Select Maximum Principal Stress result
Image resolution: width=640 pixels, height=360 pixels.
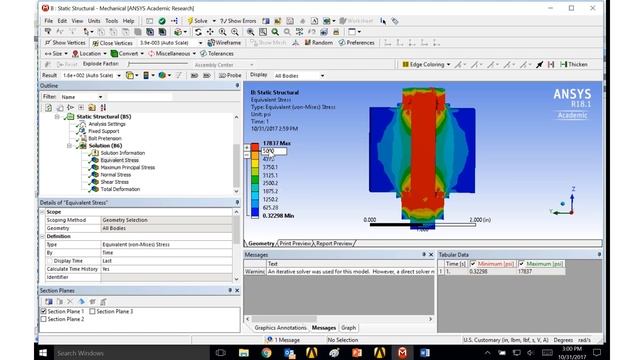tap(127, 167)
